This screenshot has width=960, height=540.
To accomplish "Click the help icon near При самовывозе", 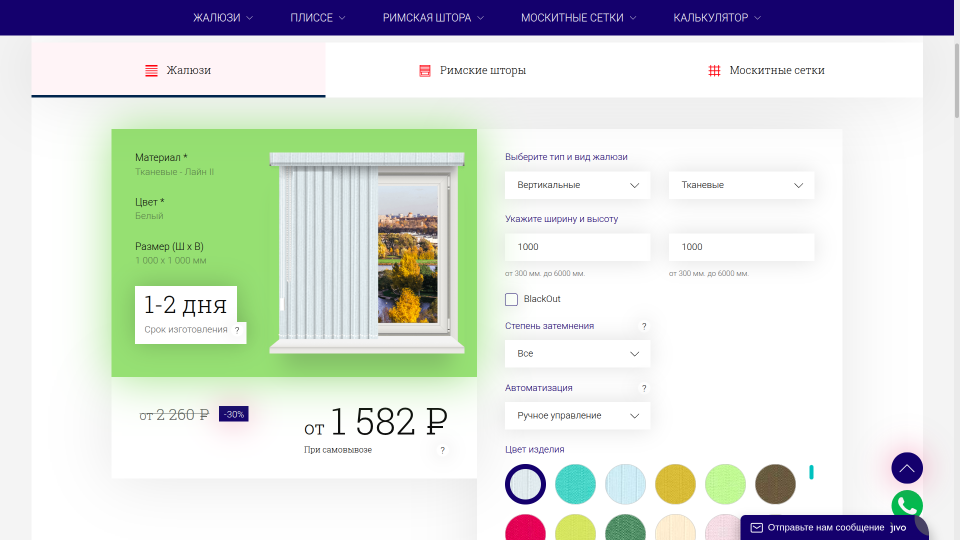I will pyautogui.click(x=443, y=451).
